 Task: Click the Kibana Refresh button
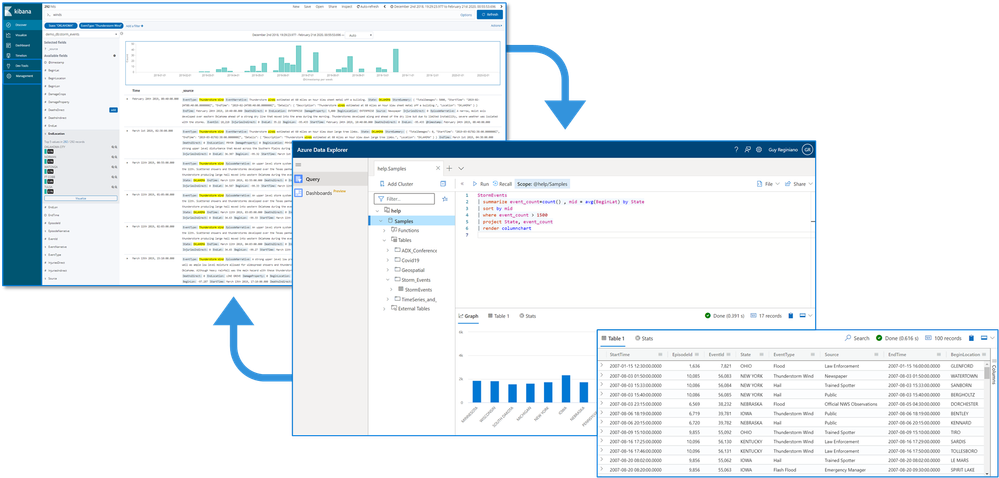pos(490,14)
